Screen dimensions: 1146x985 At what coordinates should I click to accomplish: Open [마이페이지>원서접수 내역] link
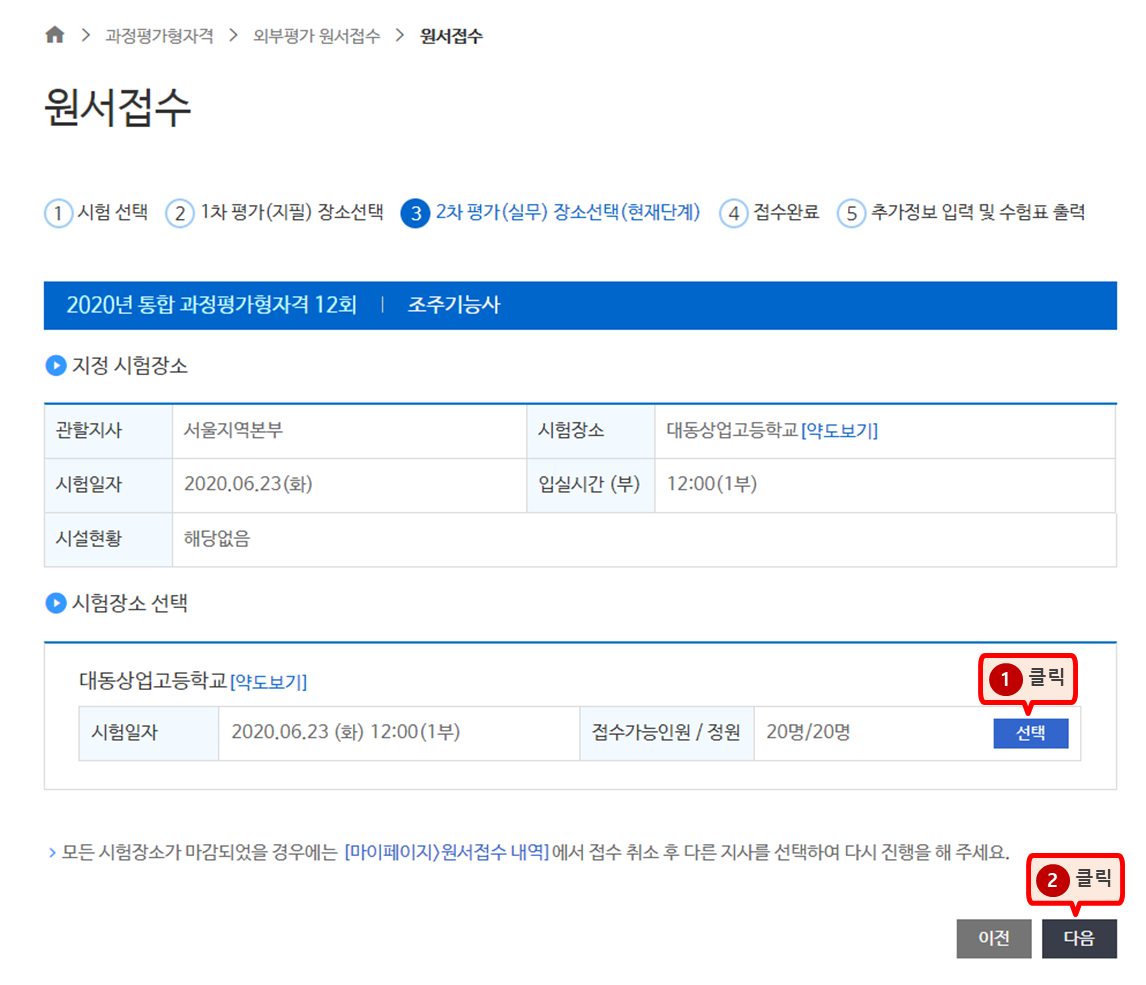[x=447, y=852]
